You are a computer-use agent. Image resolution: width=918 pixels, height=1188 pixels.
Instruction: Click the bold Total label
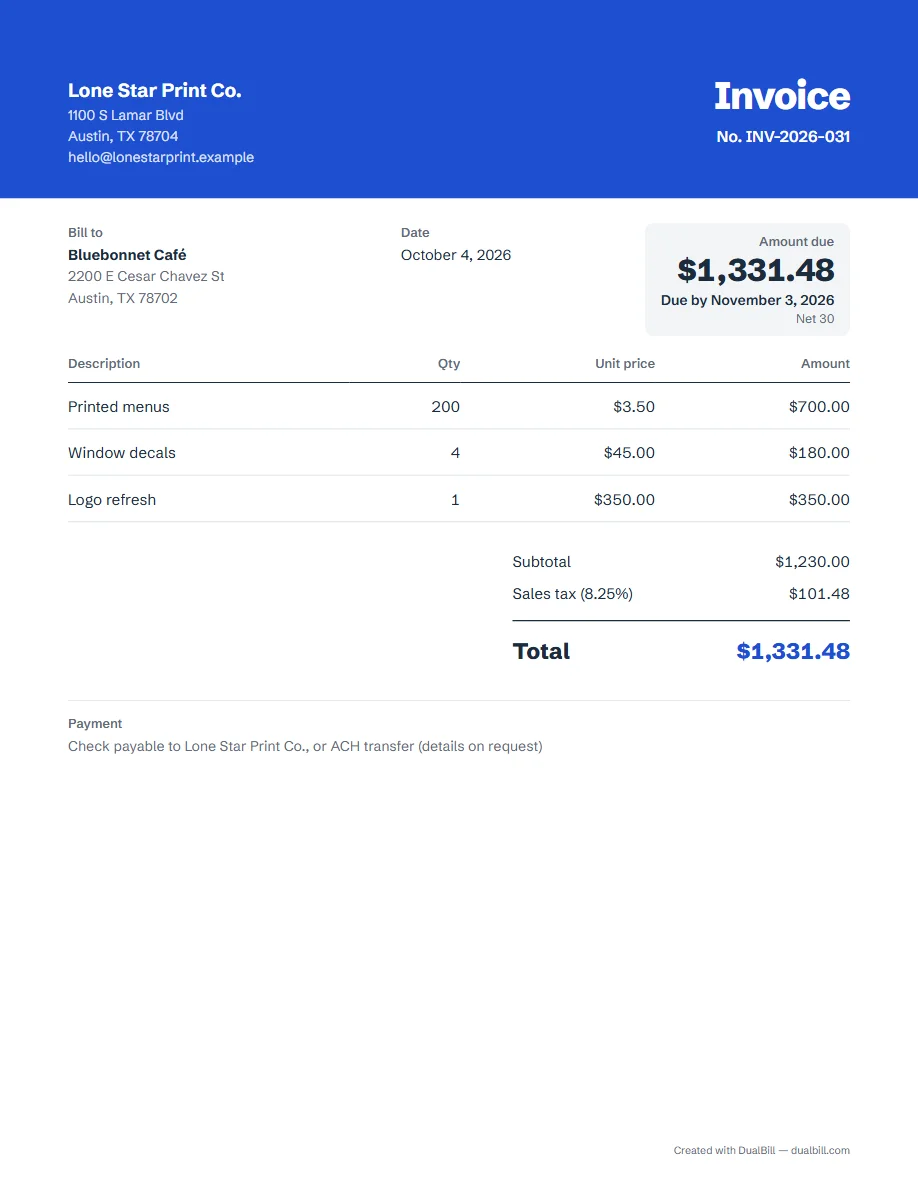(542, 652)
